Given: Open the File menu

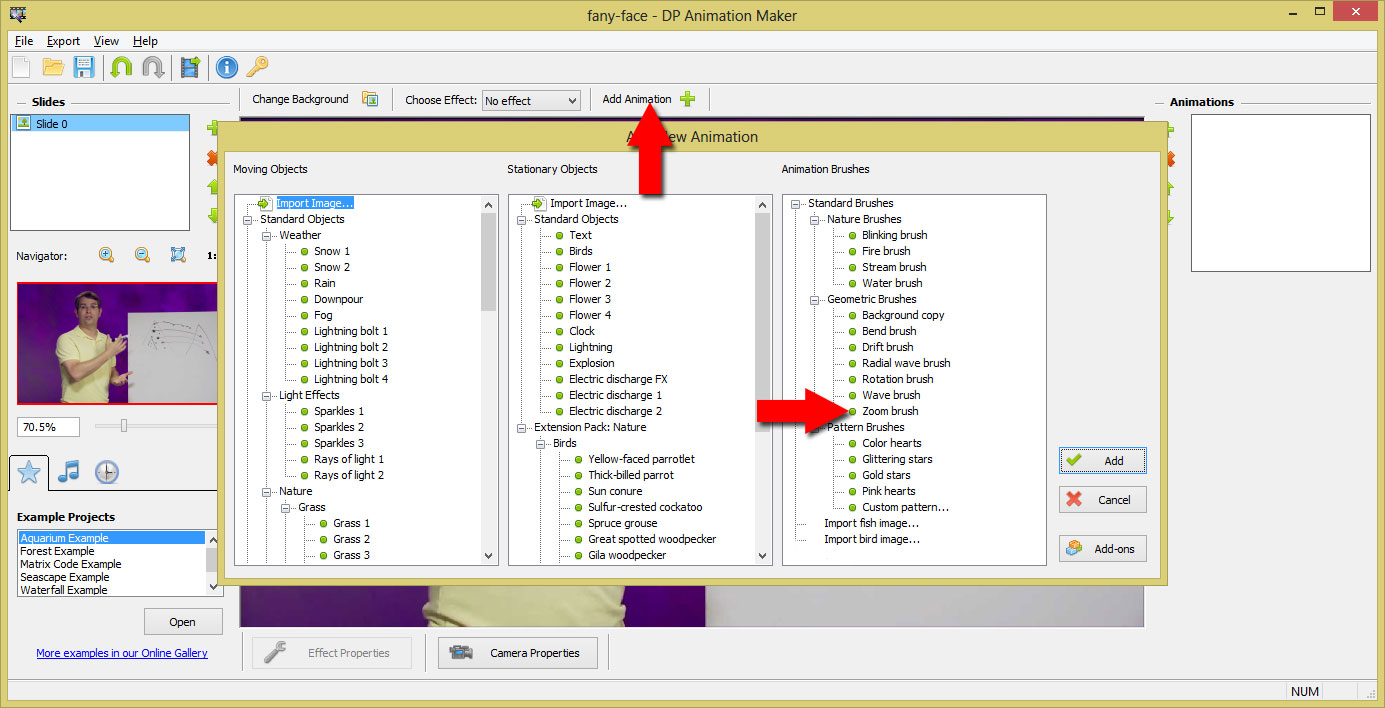Looking at the screenshot, I should 24,41.
